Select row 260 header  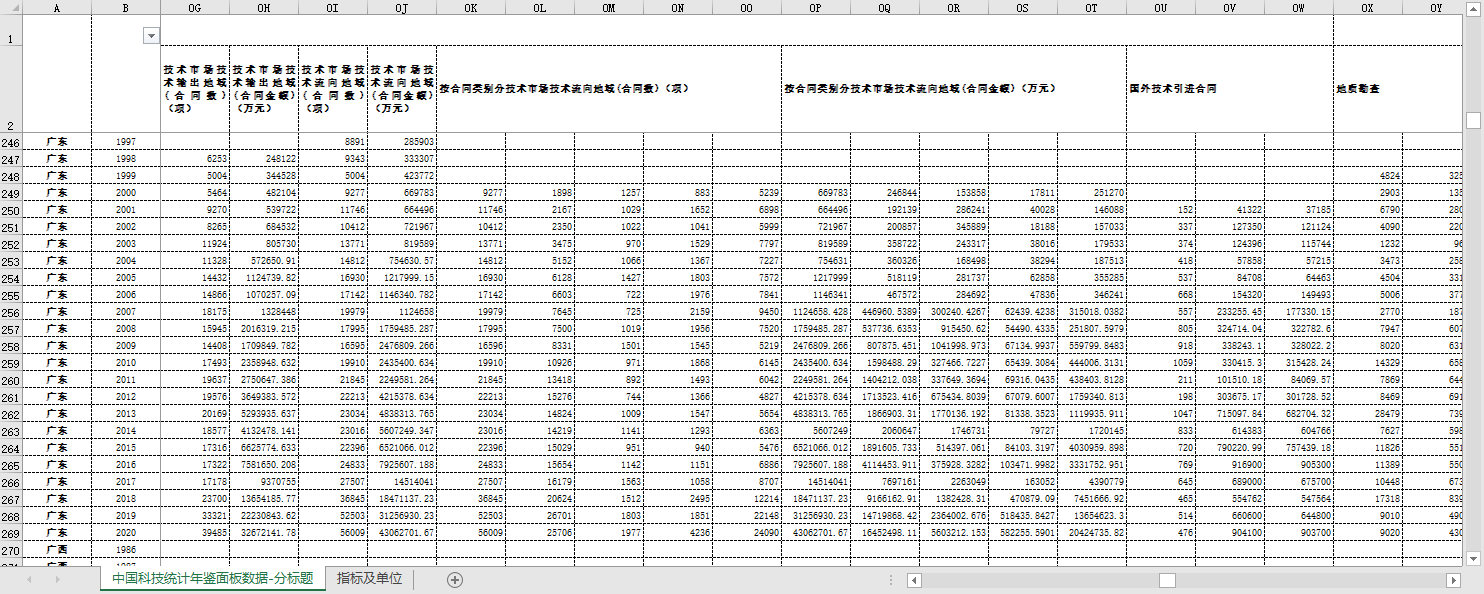11,380
